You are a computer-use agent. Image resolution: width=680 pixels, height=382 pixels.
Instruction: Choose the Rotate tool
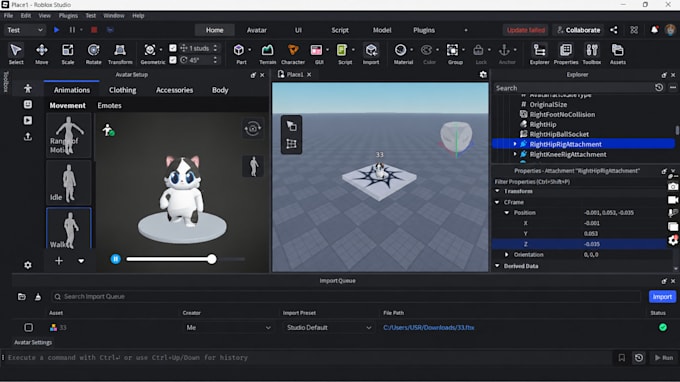93,54
